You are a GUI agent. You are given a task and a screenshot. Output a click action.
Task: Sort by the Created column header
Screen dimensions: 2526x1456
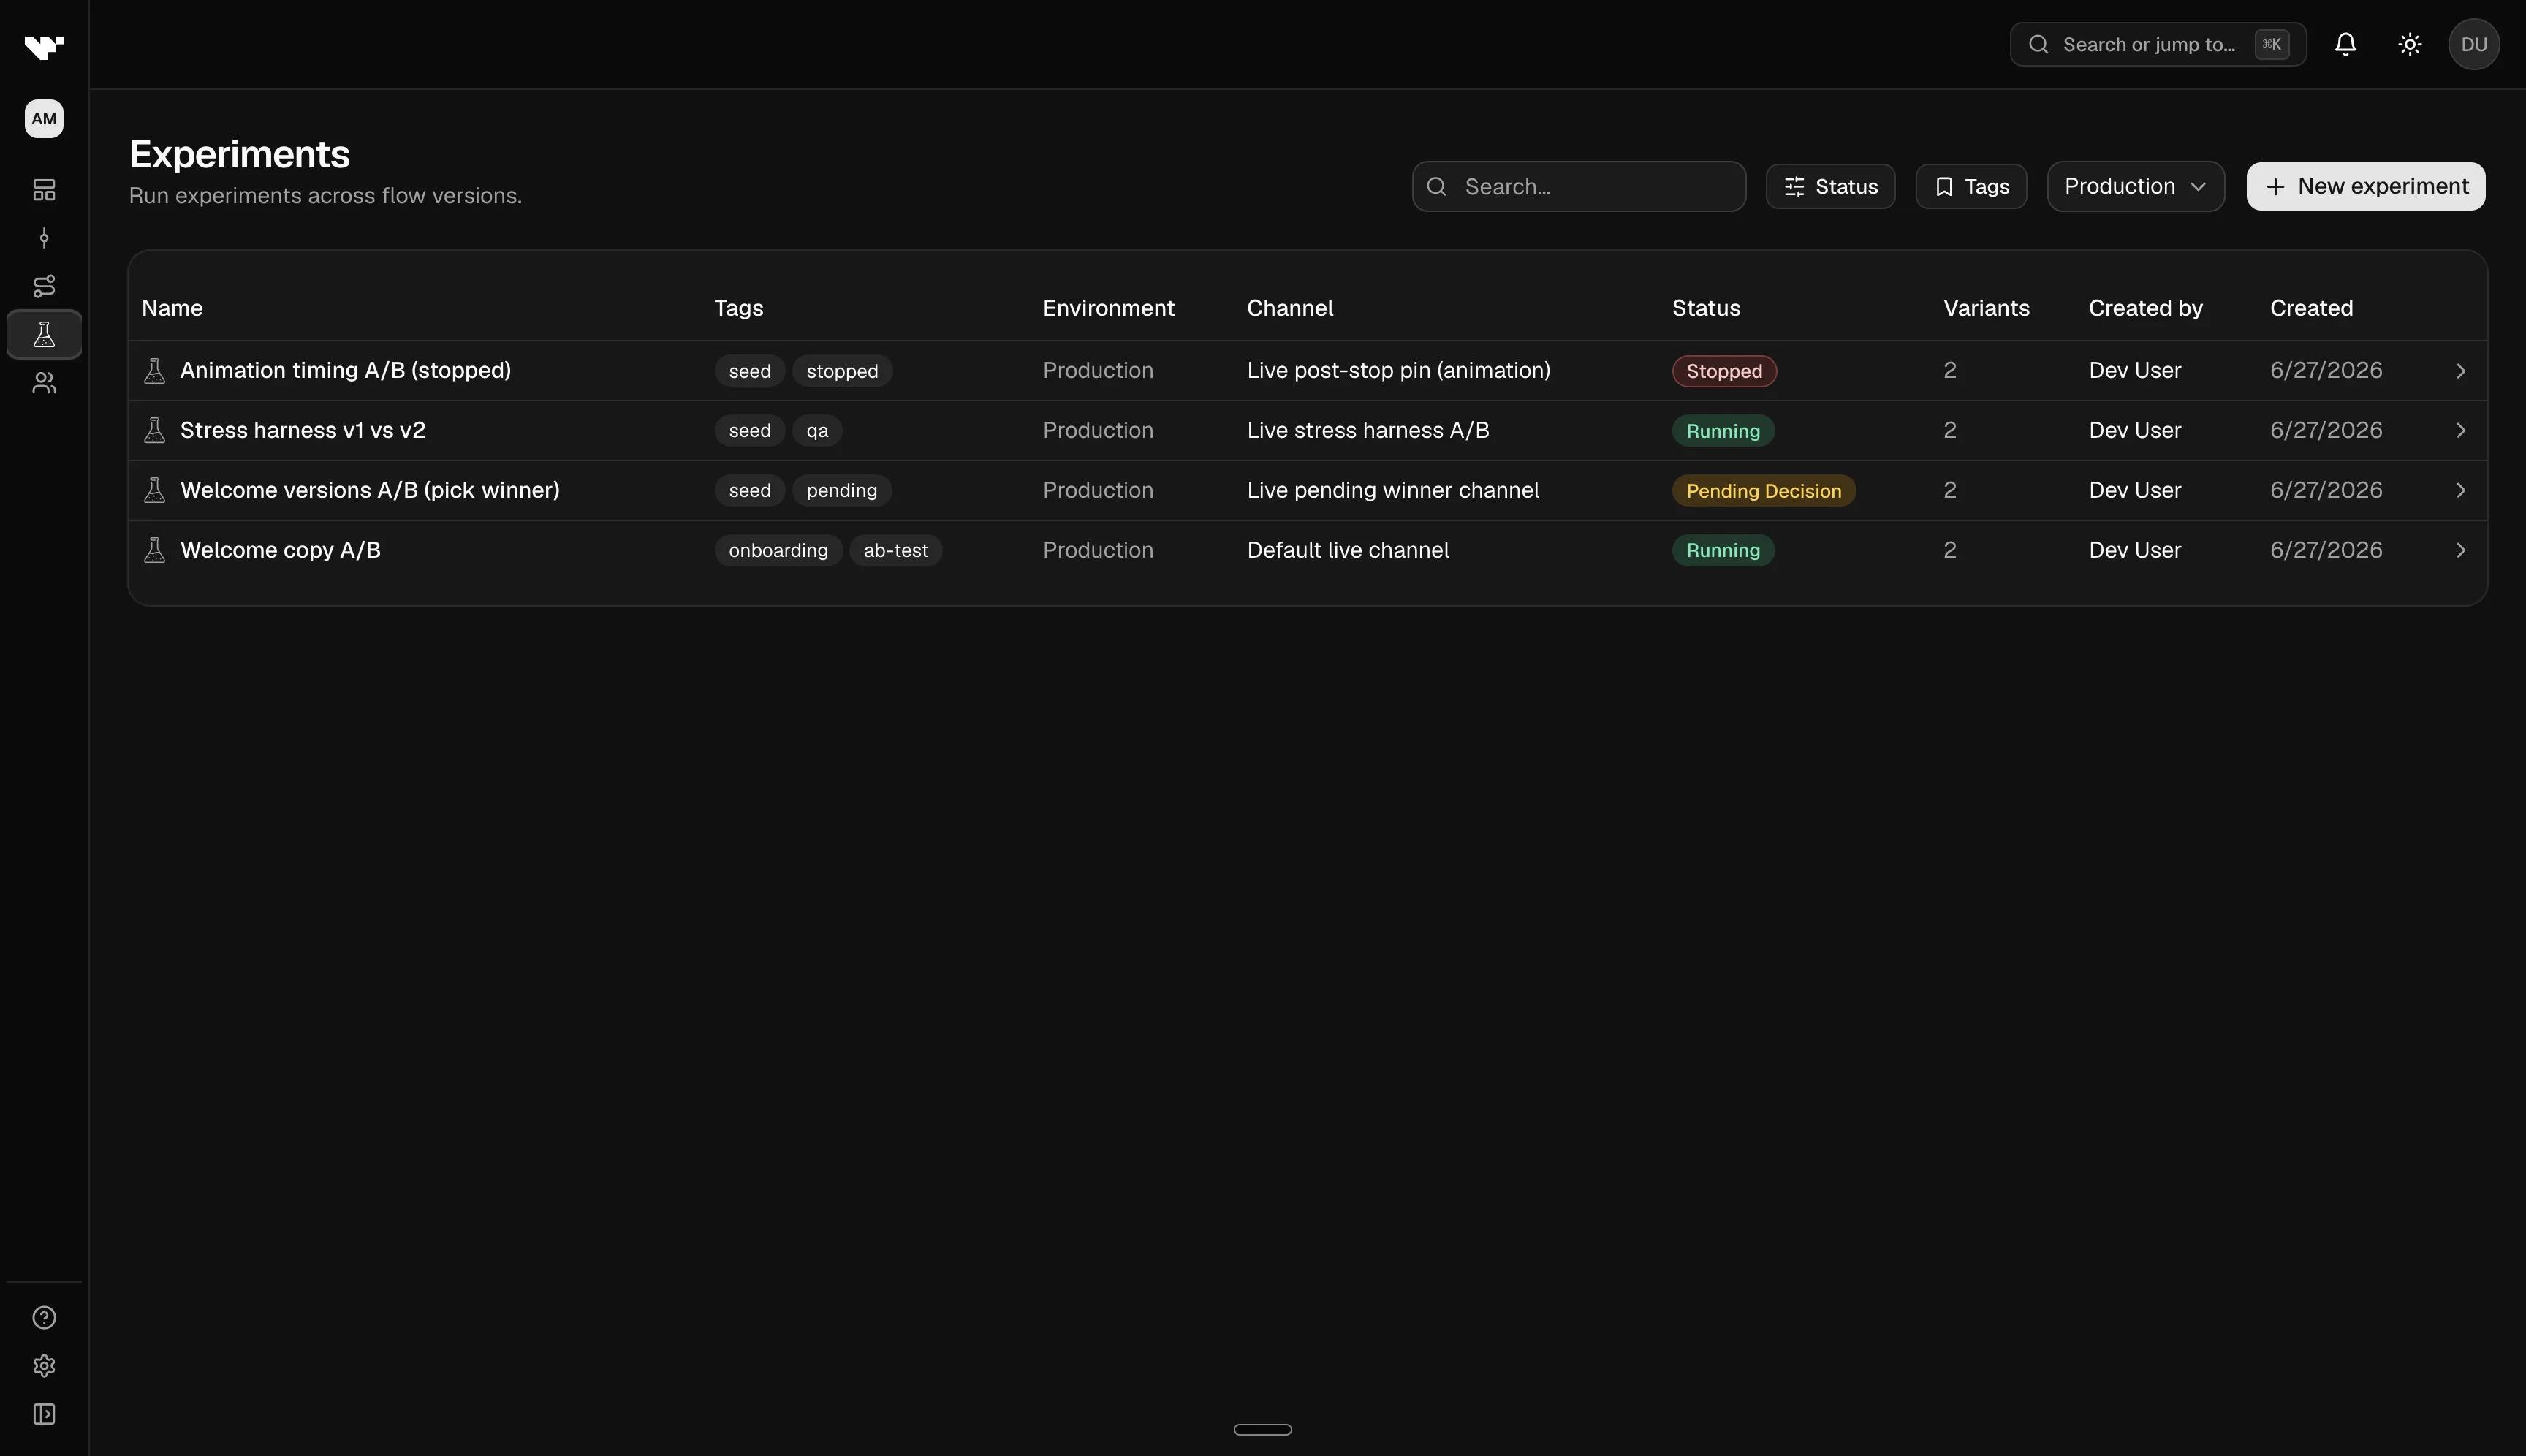click(x=2311, y=308)
